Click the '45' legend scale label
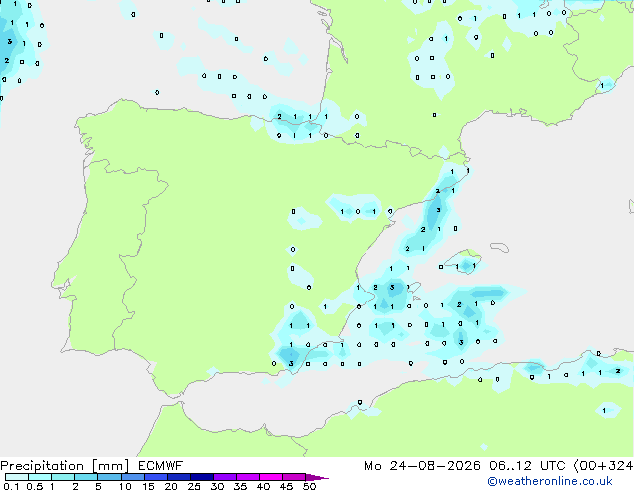 tap(286, 486)
